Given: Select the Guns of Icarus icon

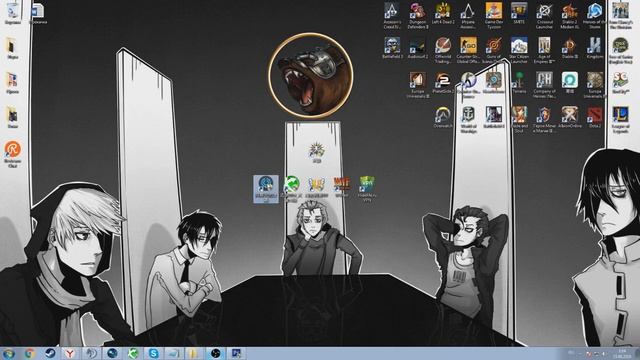Looking at the screenshot, I should [x=493, y=50].
